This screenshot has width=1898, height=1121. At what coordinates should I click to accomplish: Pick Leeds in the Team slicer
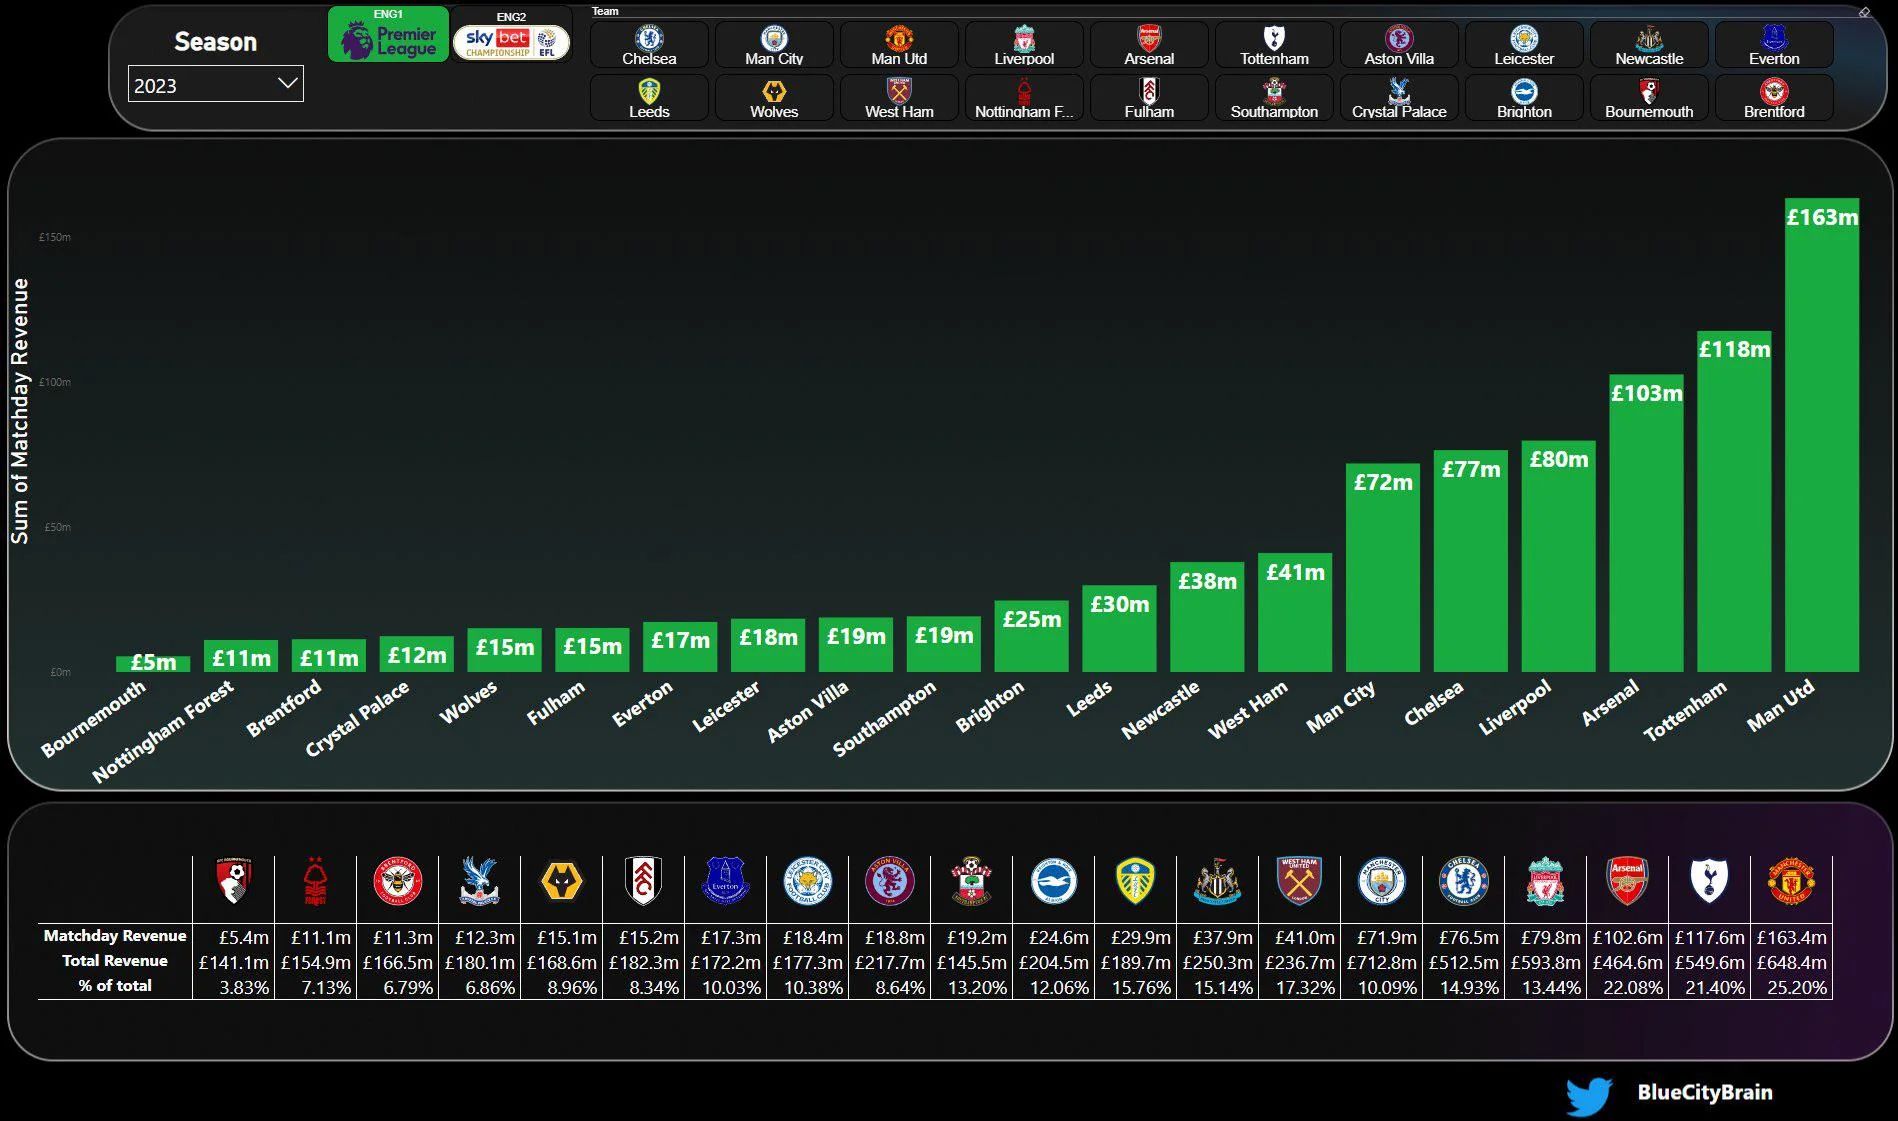[649, 98]
